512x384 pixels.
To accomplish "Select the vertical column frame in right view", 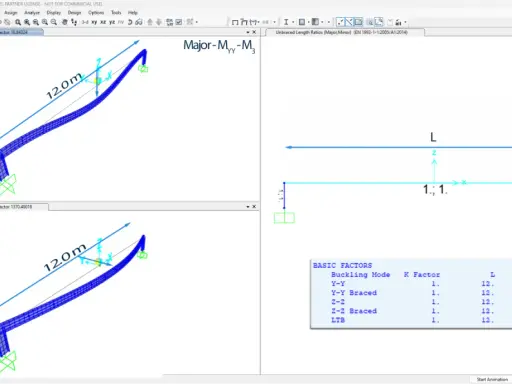I will 284,195.
